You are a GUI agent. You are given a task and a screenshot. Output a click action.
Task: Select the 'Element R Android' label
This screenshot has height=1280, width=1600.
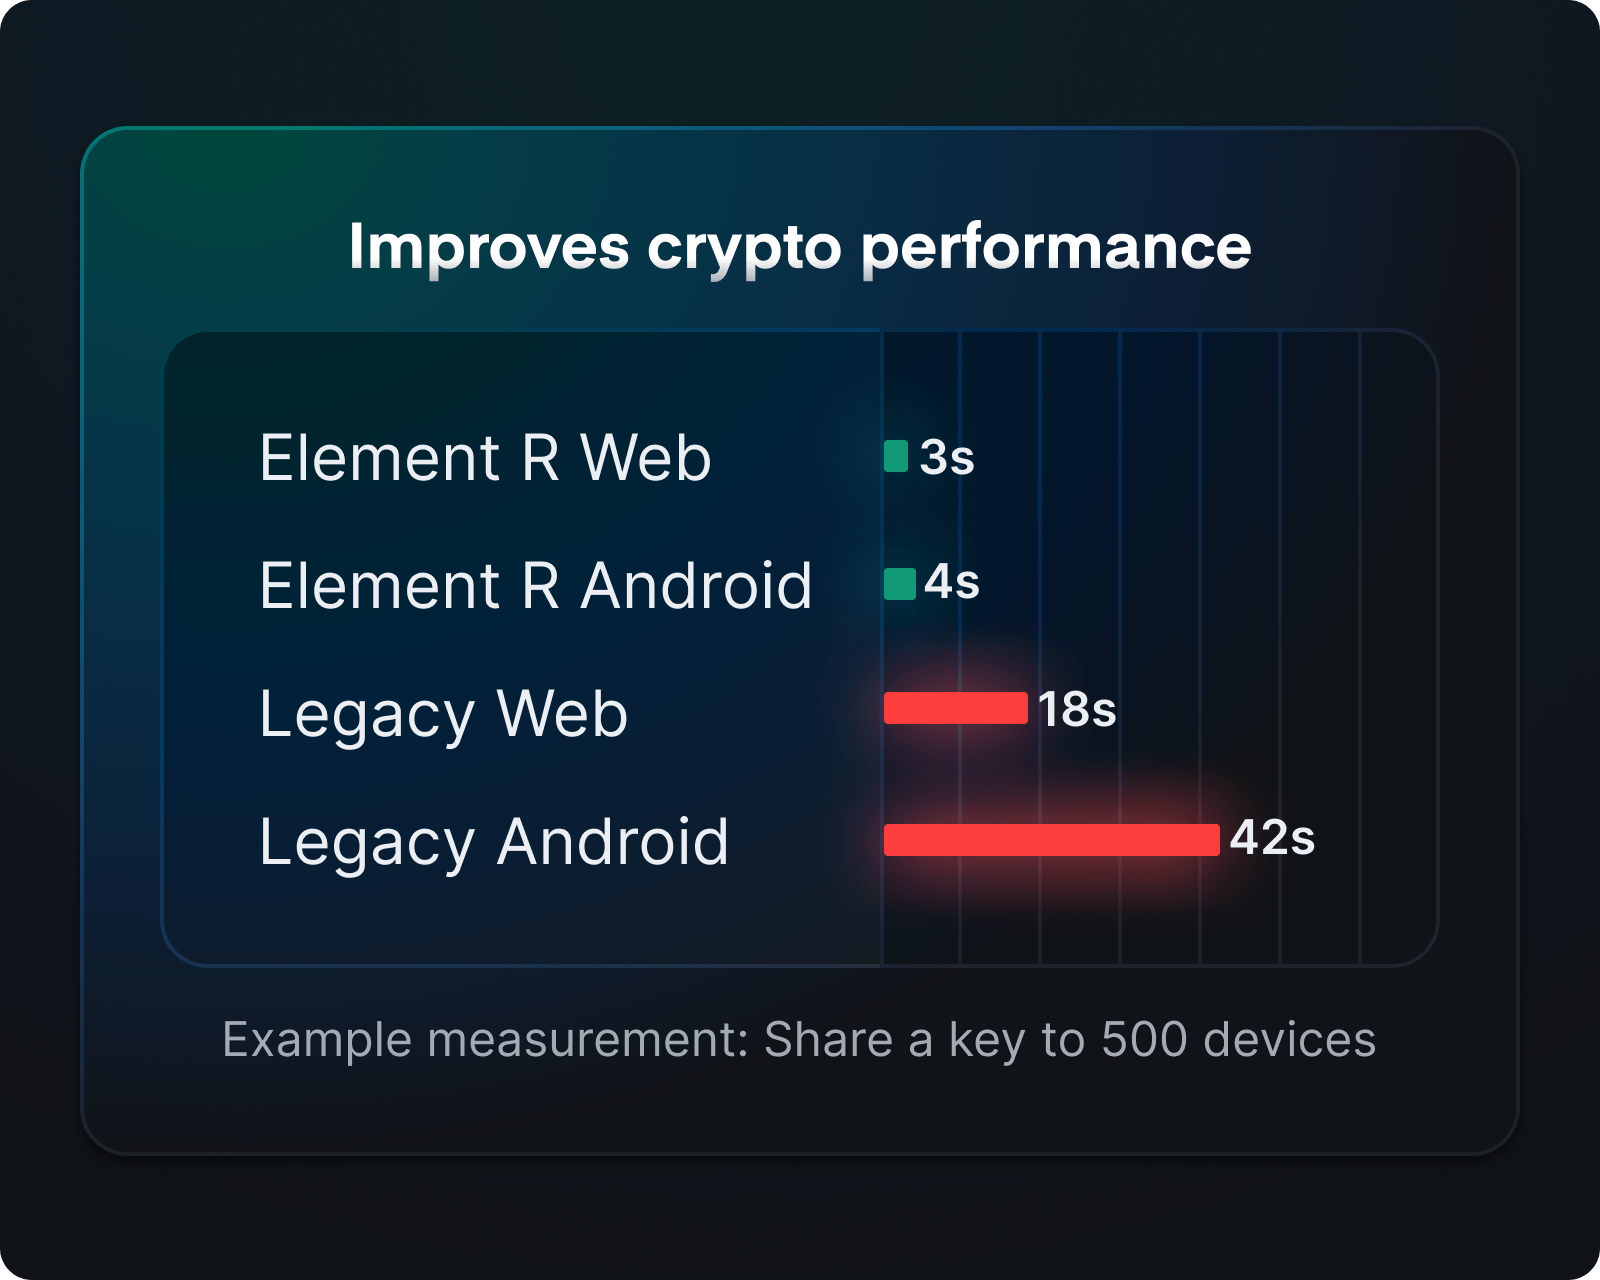click(536, 585)
